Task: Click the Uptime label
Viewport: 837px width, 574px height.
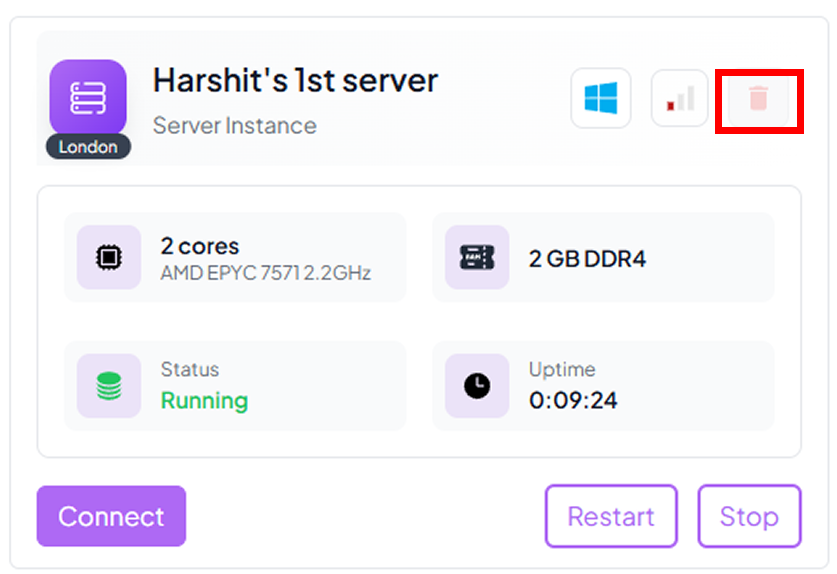Action: click(x=561, y=370)
